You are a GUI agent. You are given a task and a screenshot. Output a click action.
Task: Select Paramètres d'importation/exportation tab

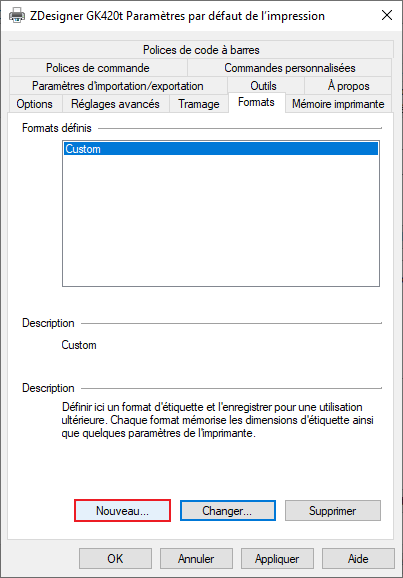[x=118, y=86]
